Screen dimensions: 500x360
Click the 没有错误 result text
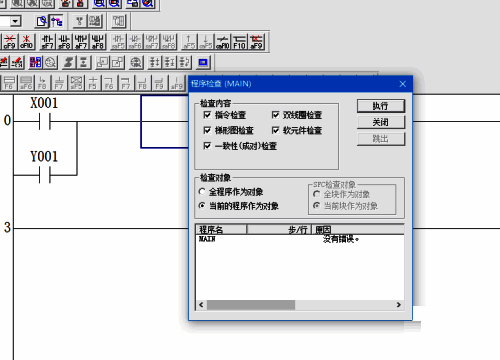341,239
